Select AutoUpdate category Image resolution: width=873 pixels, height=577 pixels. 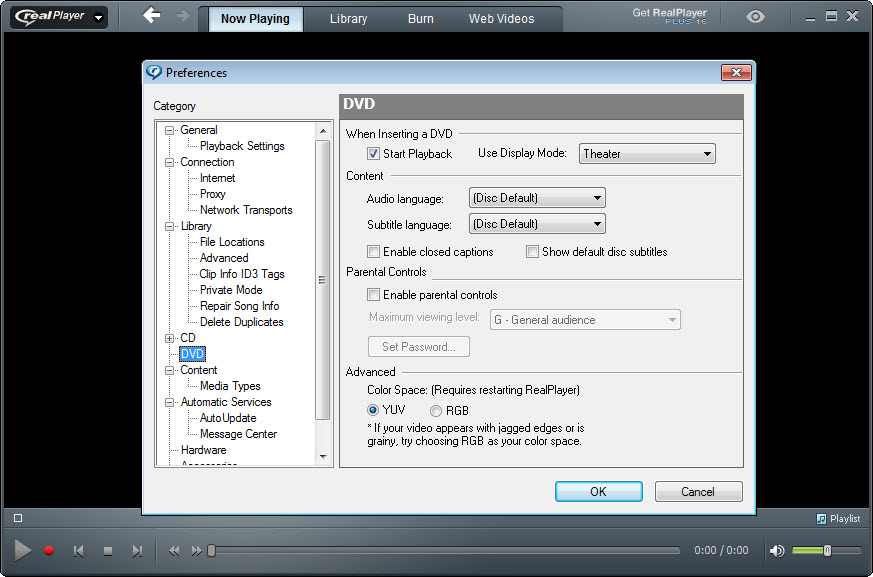[x=228, y=418]
